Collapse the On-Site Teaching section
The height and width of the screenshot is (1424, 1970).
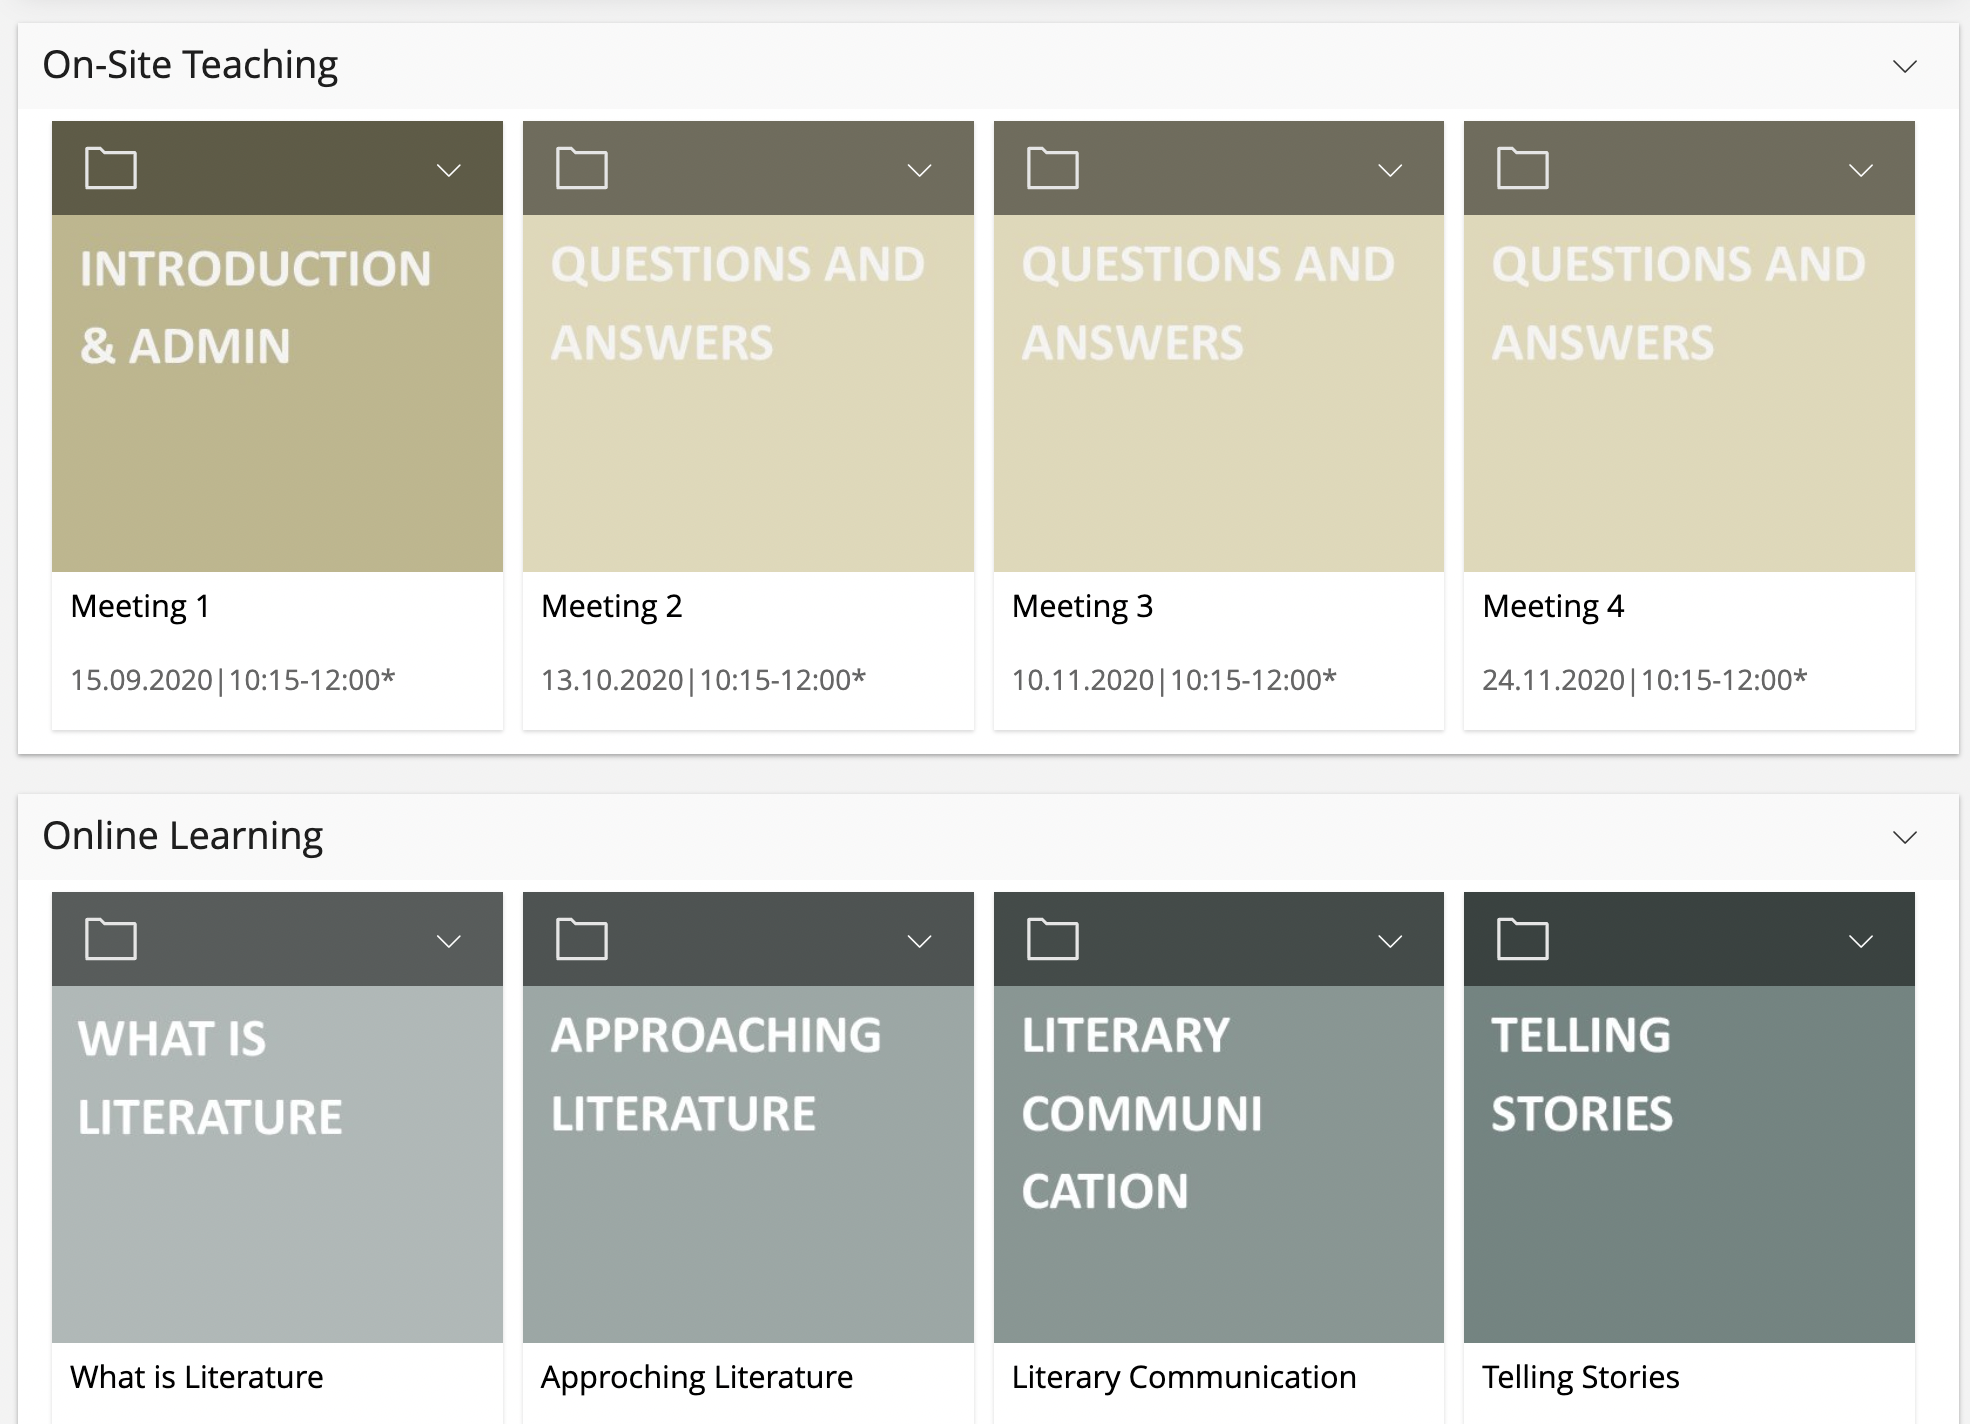tap(1904, 66)
